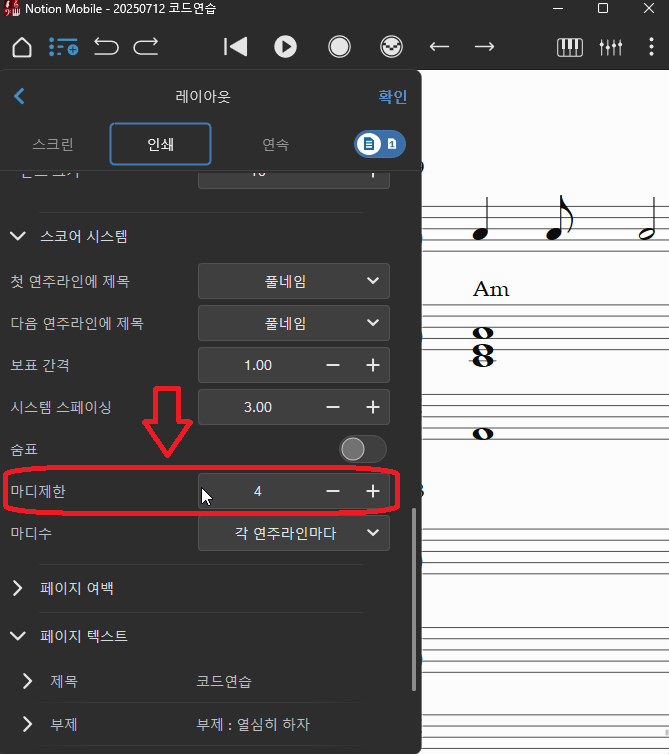Toggle the 쉼표 switch

click(363, 449)
